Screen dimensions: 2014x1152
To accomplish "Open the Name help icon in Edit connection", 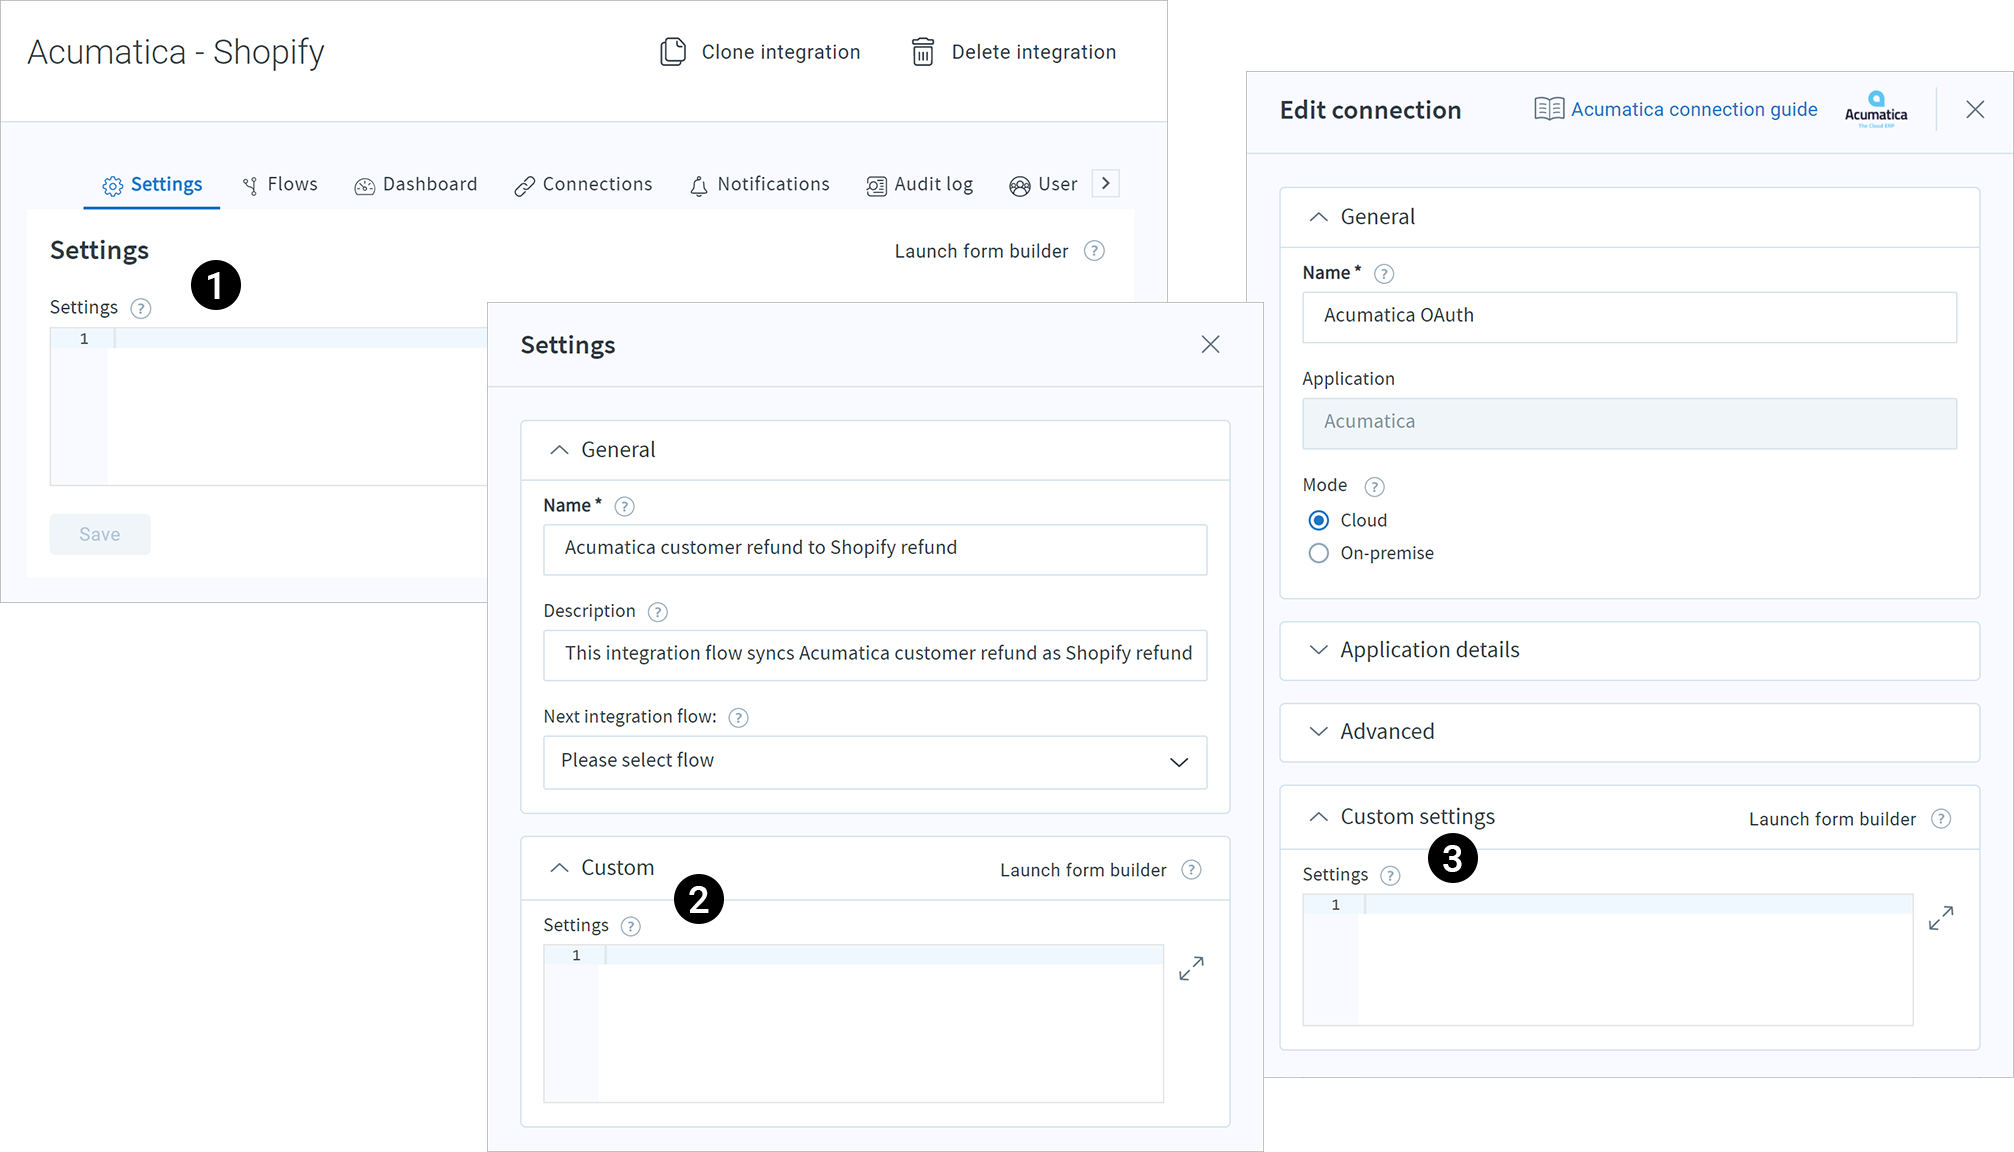I will [x=1384, y=274].
